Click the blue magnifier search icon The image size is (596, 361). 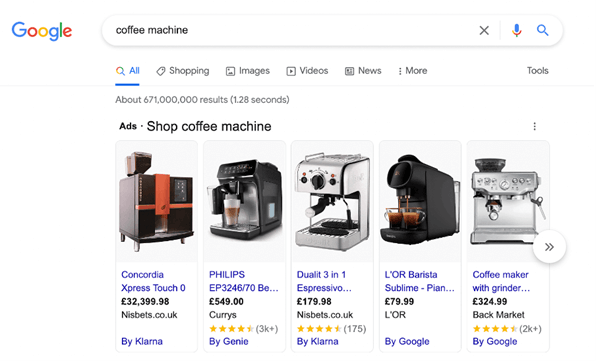[542, 30]
